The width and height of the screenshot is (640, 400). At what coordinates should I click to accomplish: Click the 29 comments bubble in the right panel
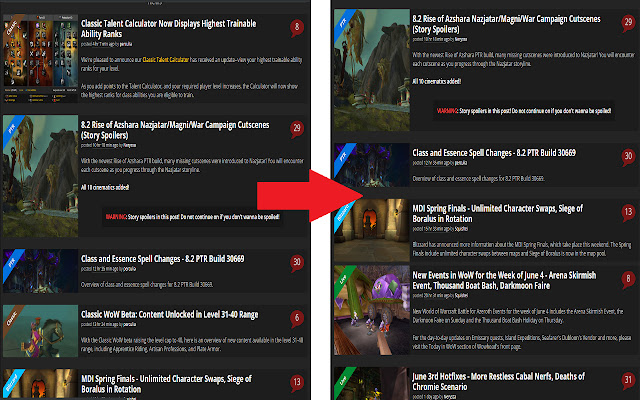click(x=629, y=23)
